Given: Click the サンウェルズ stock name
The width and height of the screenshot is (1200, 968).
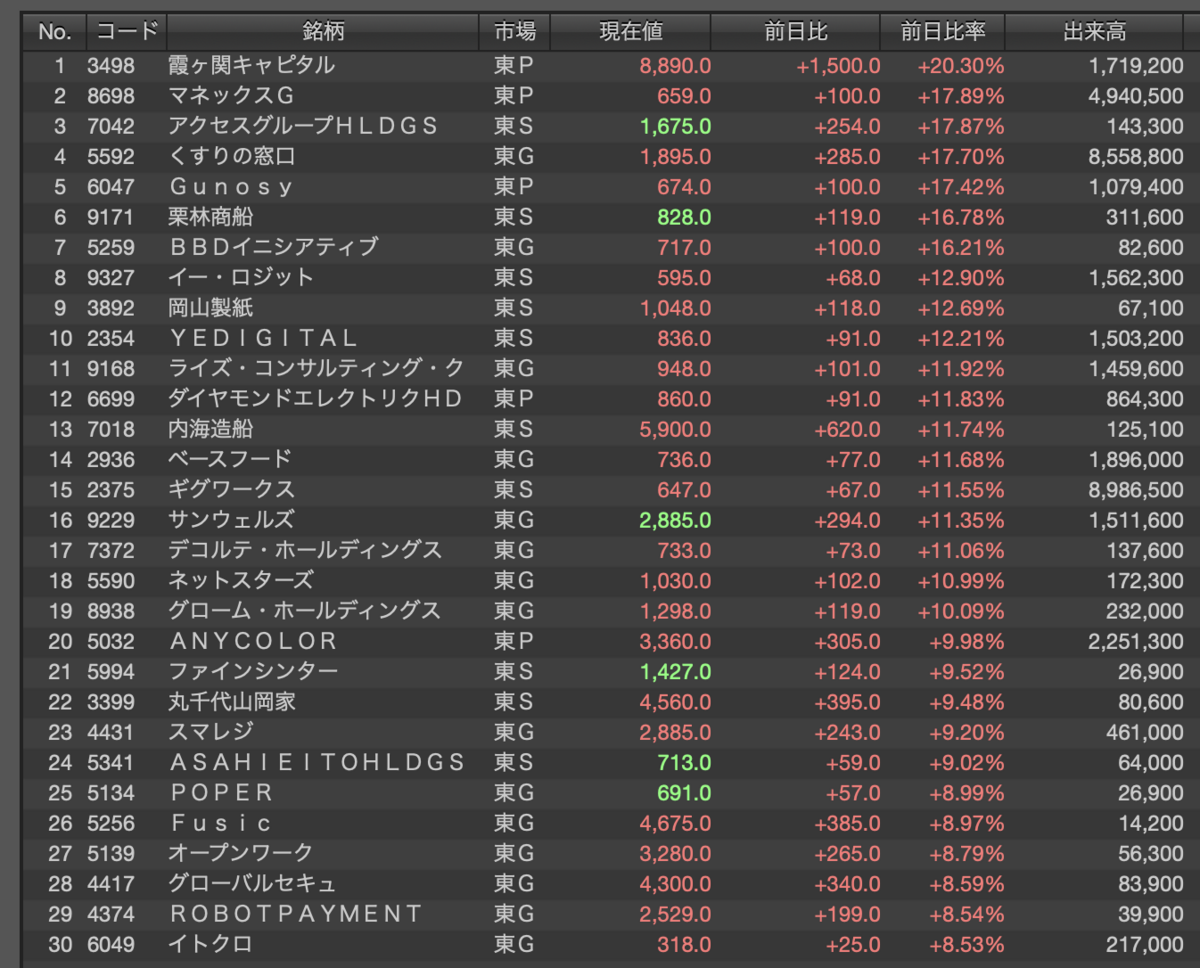Looking at the screenshot, I should (x=232, y=520).
